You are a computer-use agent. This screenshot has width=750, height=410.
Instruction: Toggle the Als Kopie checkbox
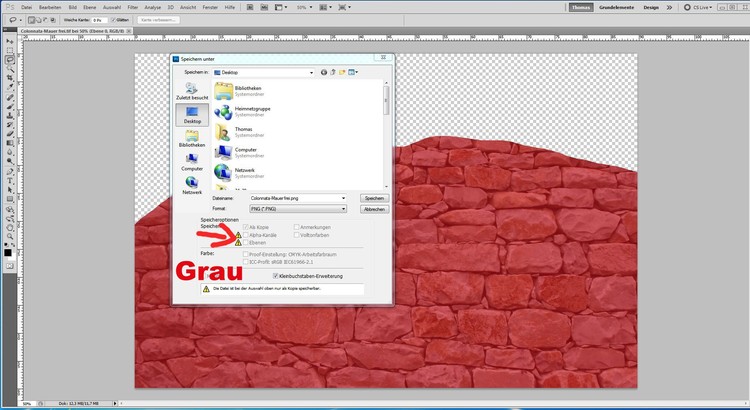pyautogui.click(x=246, y=227)
